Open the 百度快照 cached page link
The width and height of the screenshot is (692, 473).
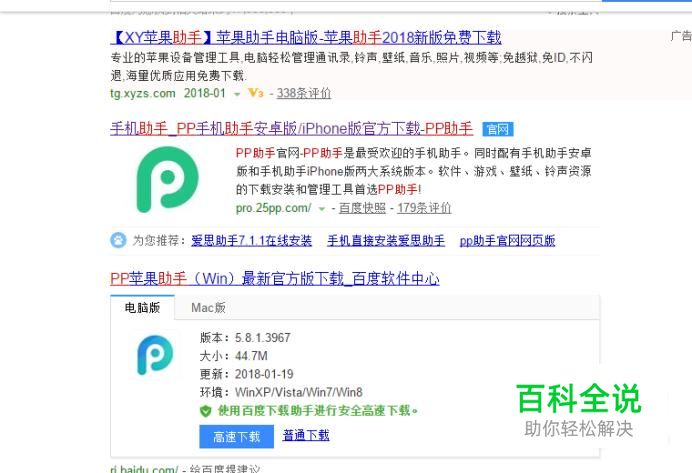point(362,208)
